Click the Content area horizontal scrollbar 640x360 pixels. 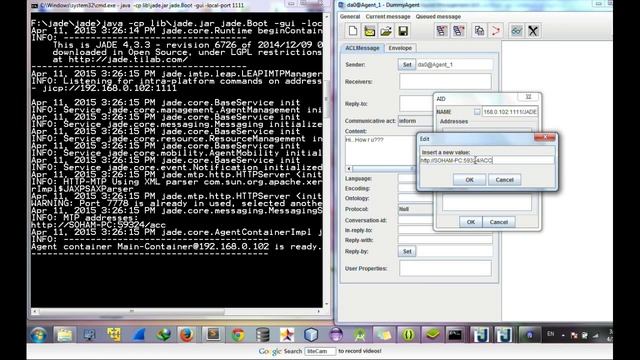tap(380, 169)
